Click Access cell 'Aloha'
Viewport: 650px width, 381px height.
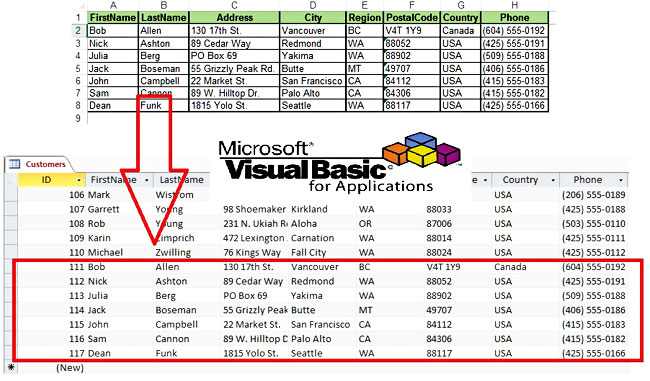[304, 224]
